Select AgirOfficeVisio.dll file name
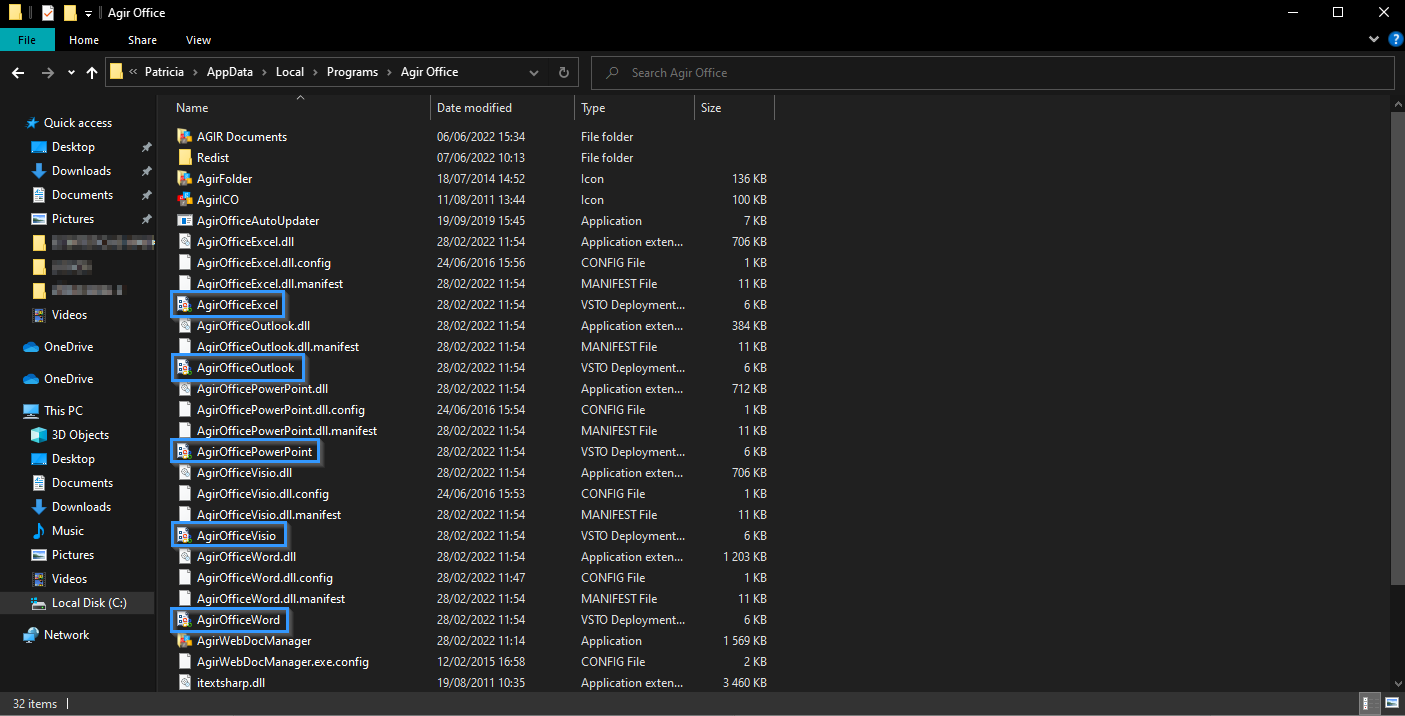The width and height of the screenshot is (1405, 716). click(244, 473)
